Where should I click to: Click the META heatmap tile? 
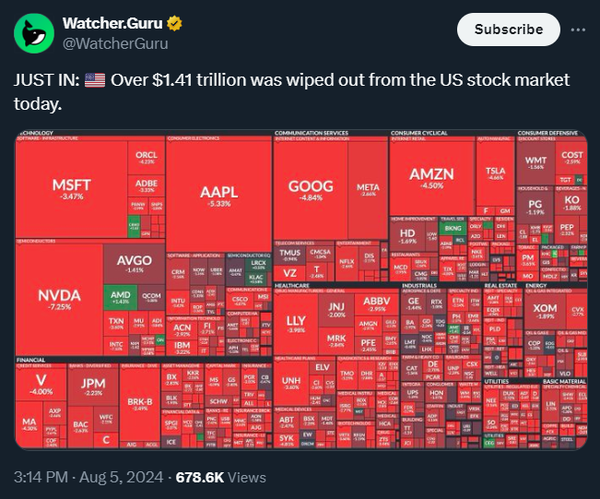pyautogui.click(x=369, y=189)
